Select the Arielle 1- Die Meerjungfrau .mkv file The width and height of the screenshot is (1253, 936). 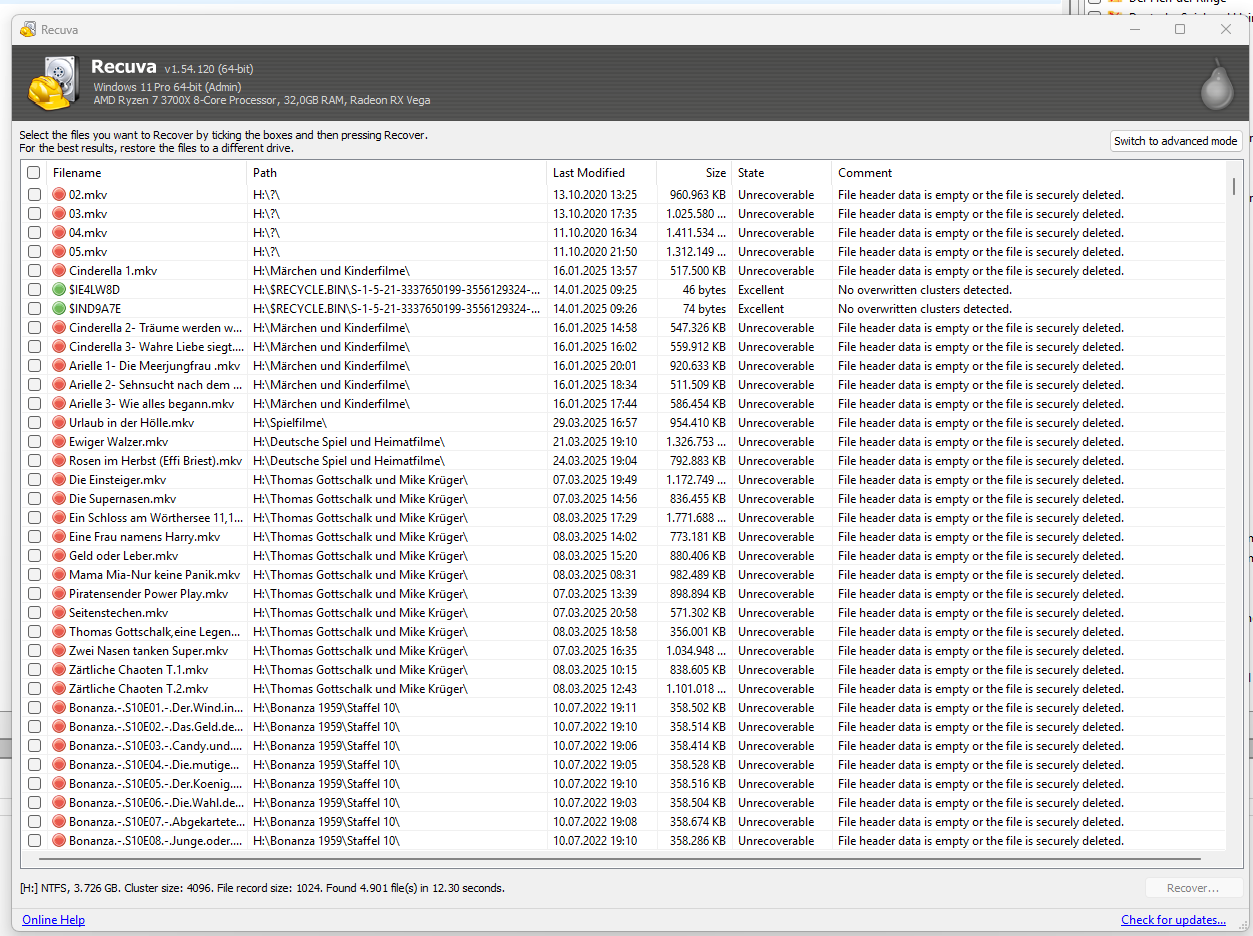(155, 366)
